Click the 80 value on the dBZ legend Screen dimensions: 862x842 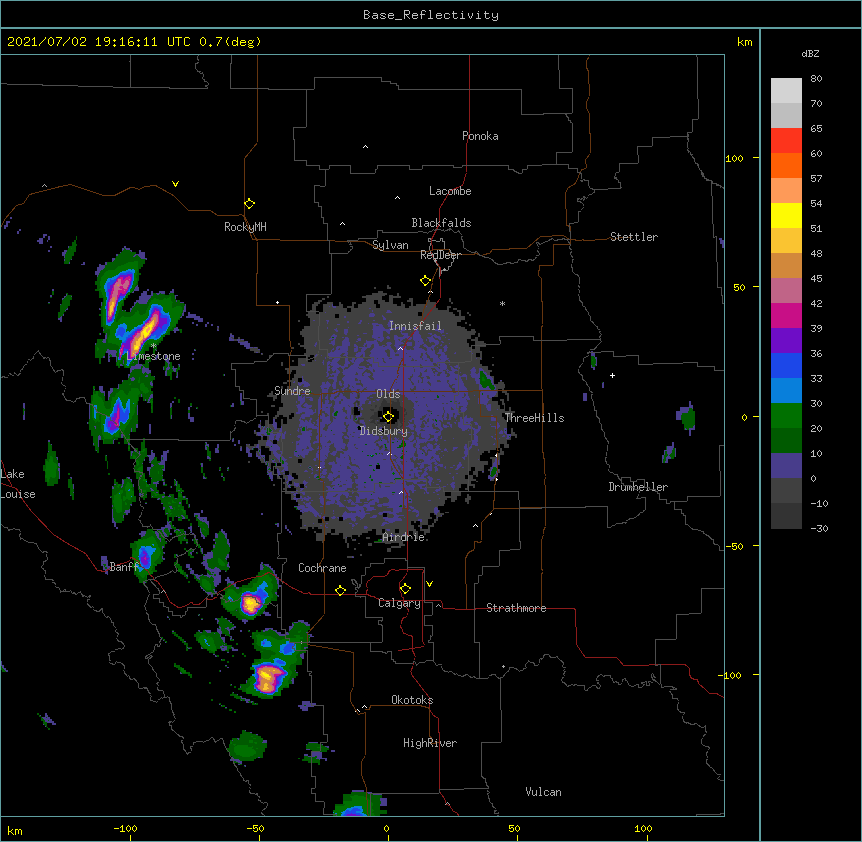click(x=816, y=79)
